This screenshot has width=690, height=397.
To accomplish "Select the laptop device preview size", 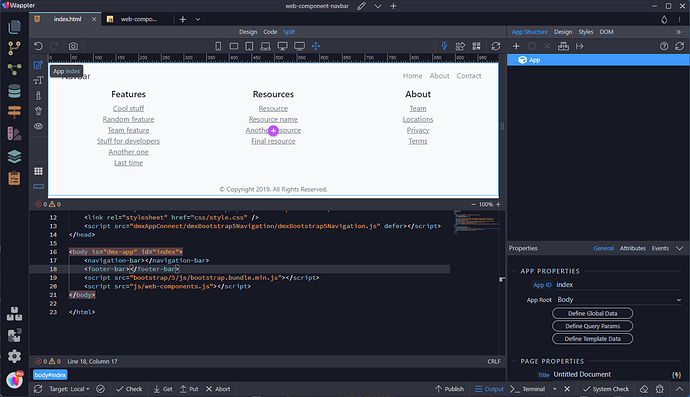I will coord(265,46).
